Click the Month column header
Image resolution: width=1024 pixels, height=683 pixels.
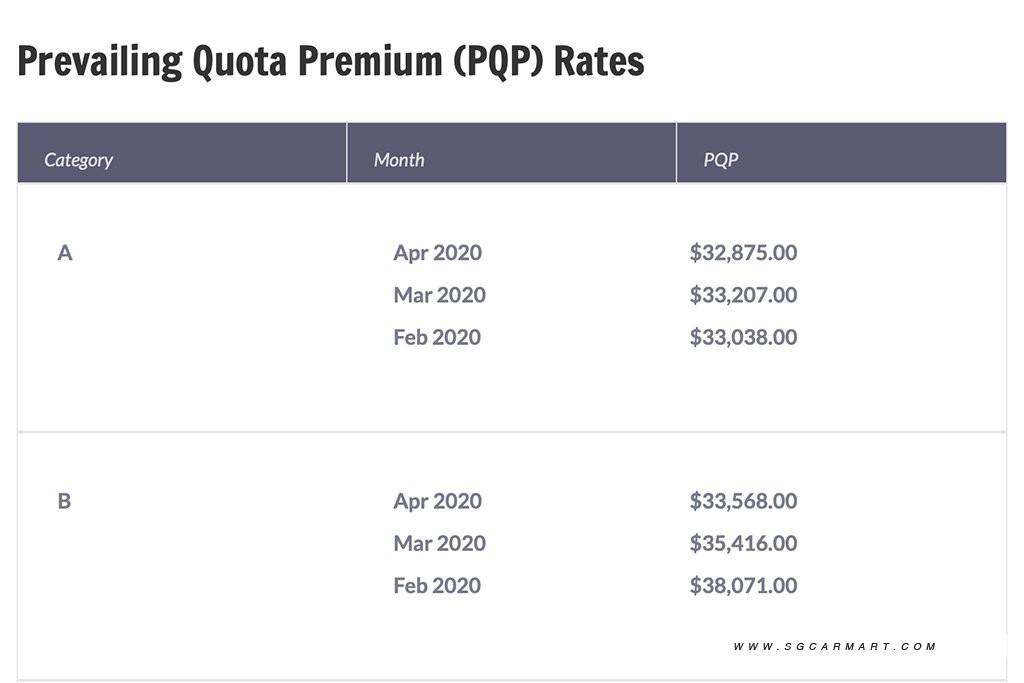(399, 160)
